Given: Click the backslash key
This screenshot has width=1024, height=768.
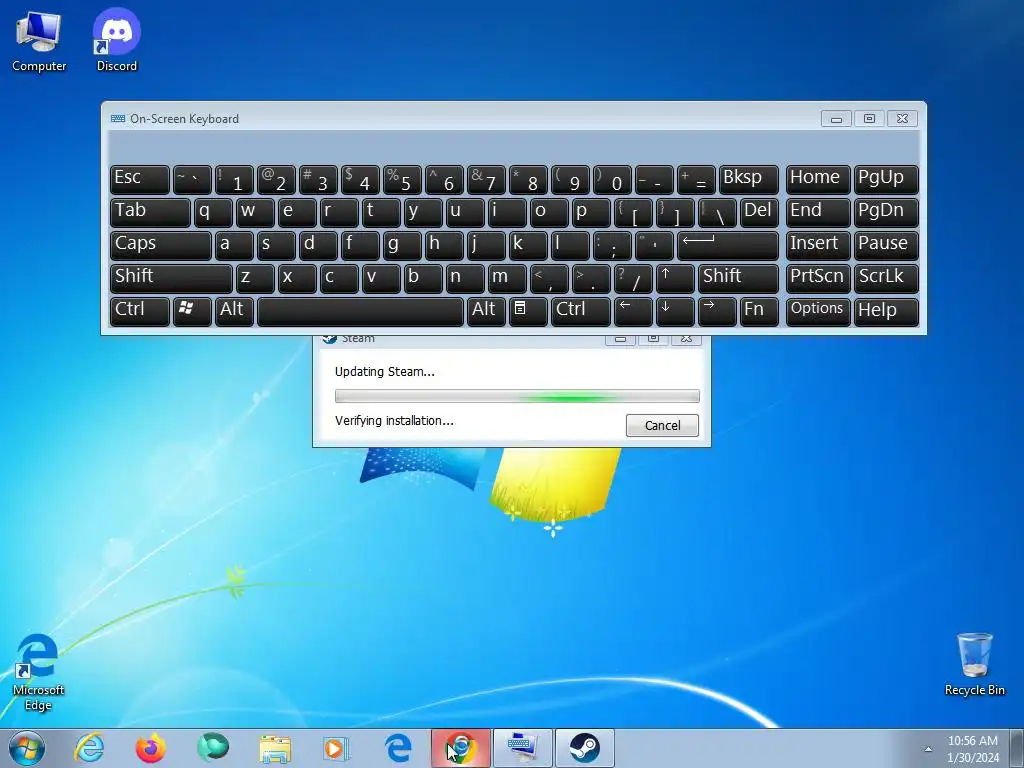Looking at the screenshot, I should pyautogui.click(x=717, y=213).
